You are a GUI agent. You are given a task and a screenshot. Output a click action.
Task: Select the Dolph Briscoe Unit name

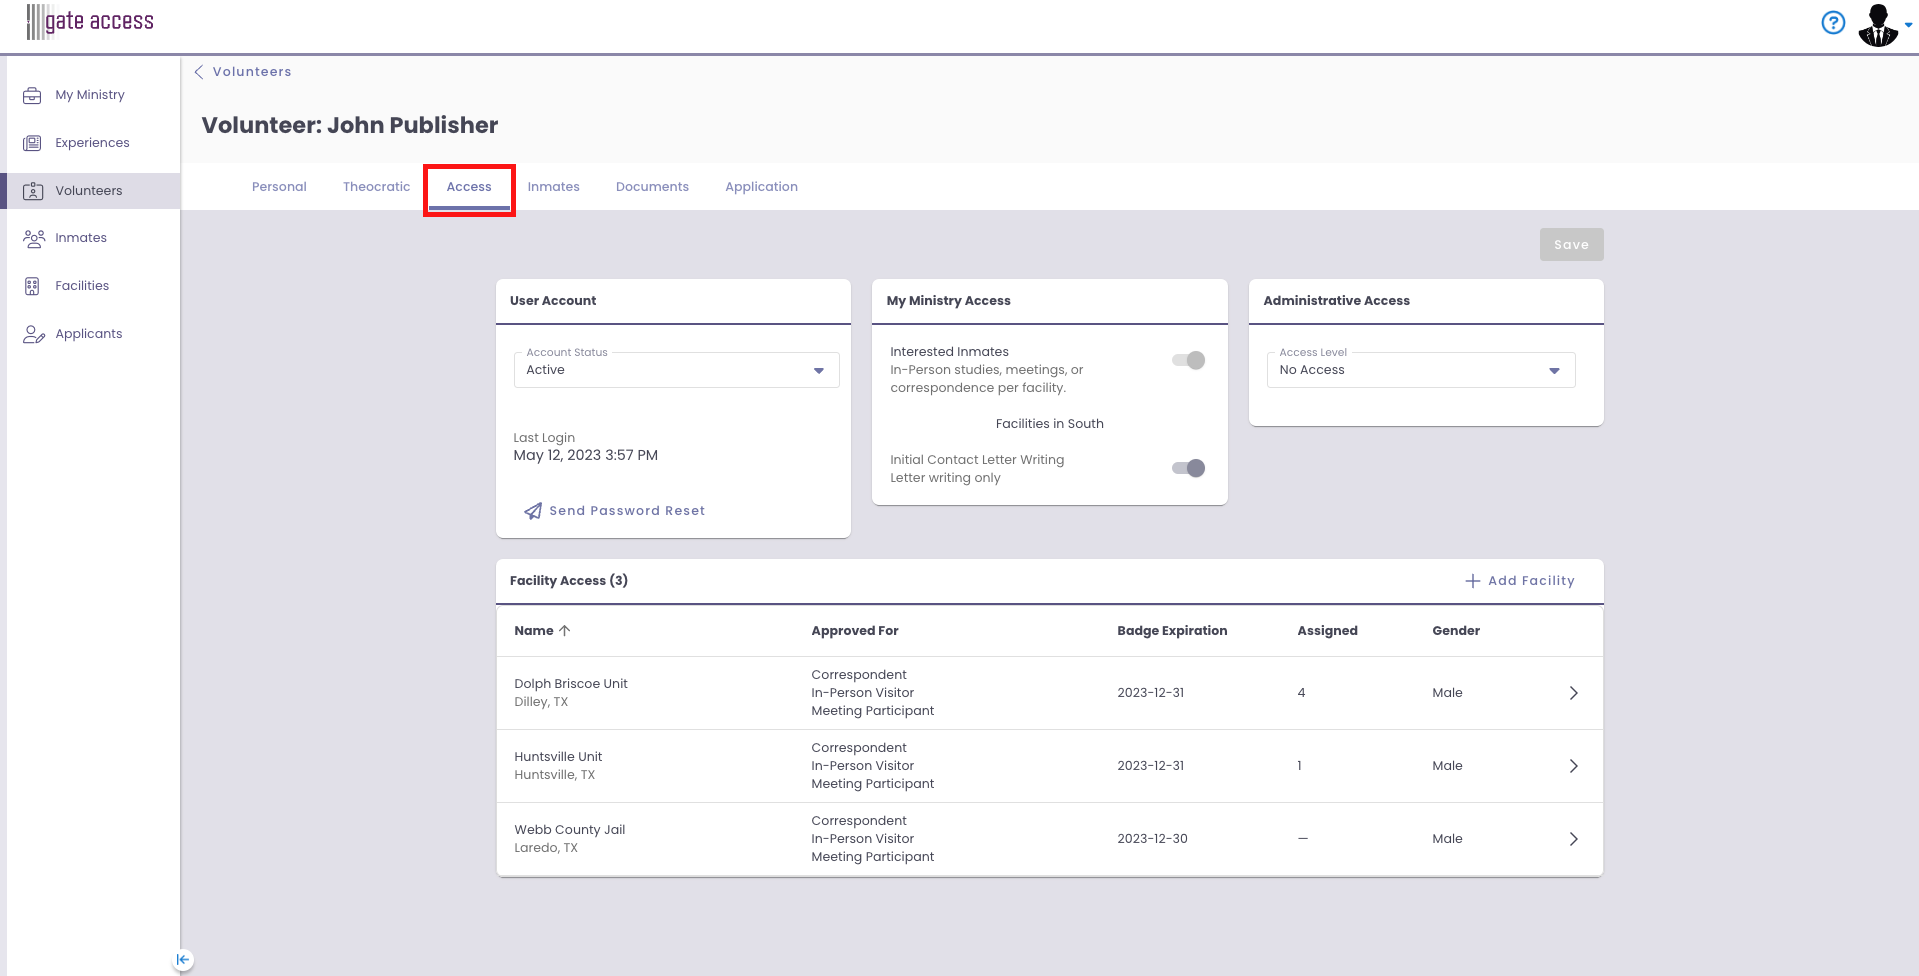pos(571,684)
